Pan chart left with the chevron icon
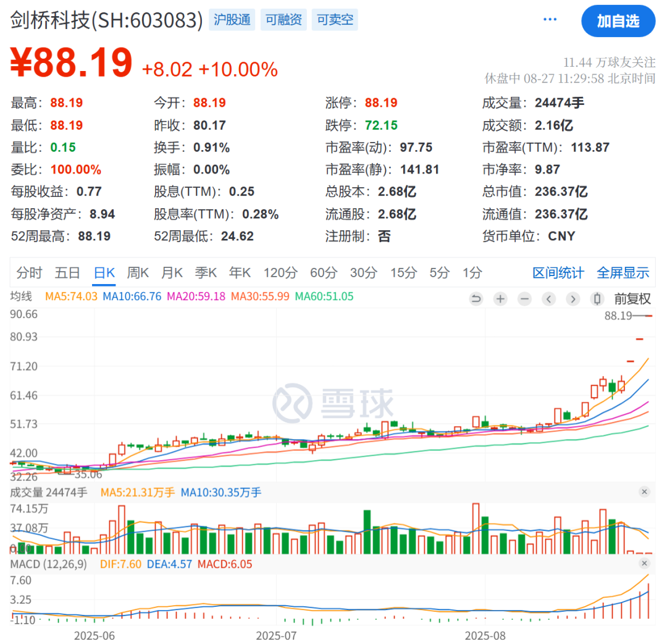Viewport: 667px width, 644px height. point(549,299)
